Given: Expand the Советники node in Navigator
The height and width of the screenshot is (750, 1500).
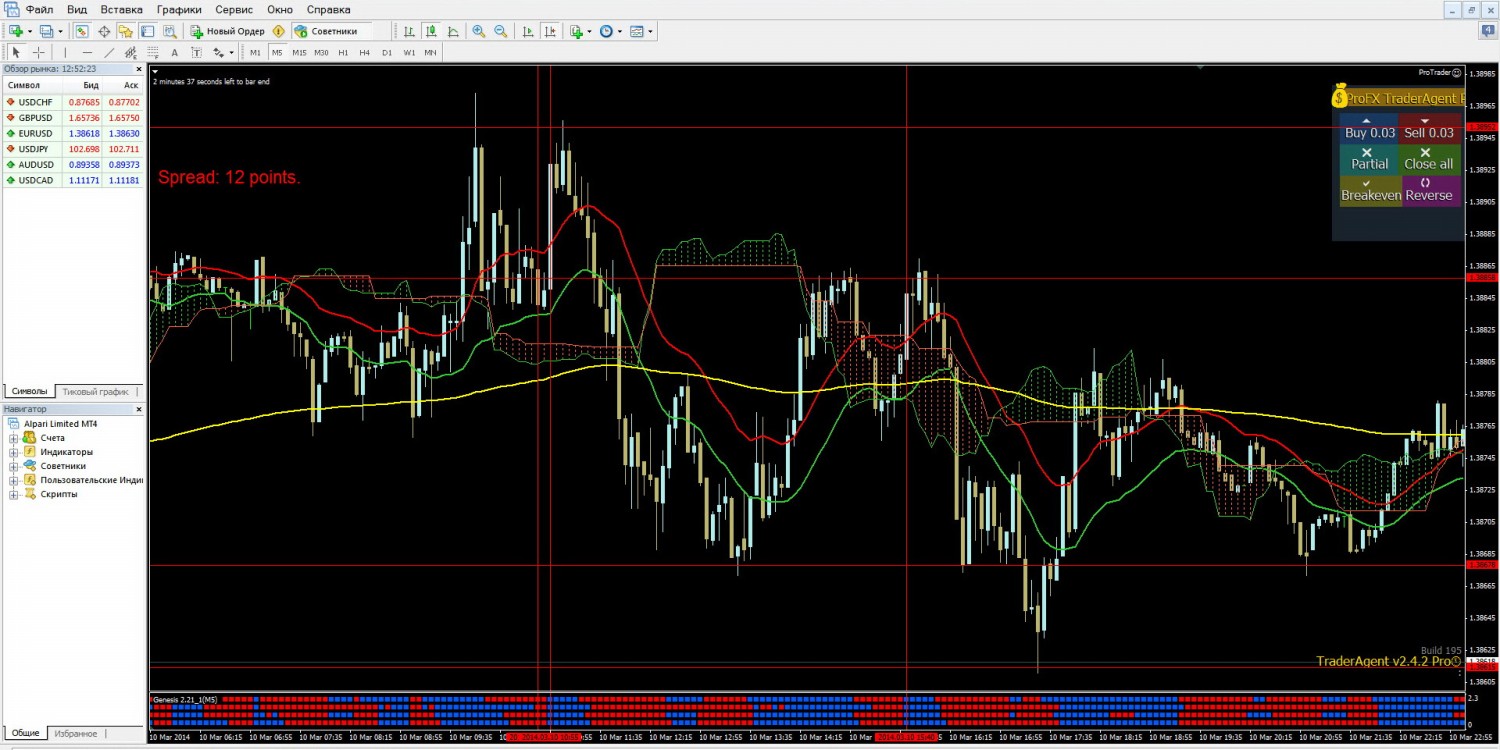Looking at the screenshot, I should point(15,466).
